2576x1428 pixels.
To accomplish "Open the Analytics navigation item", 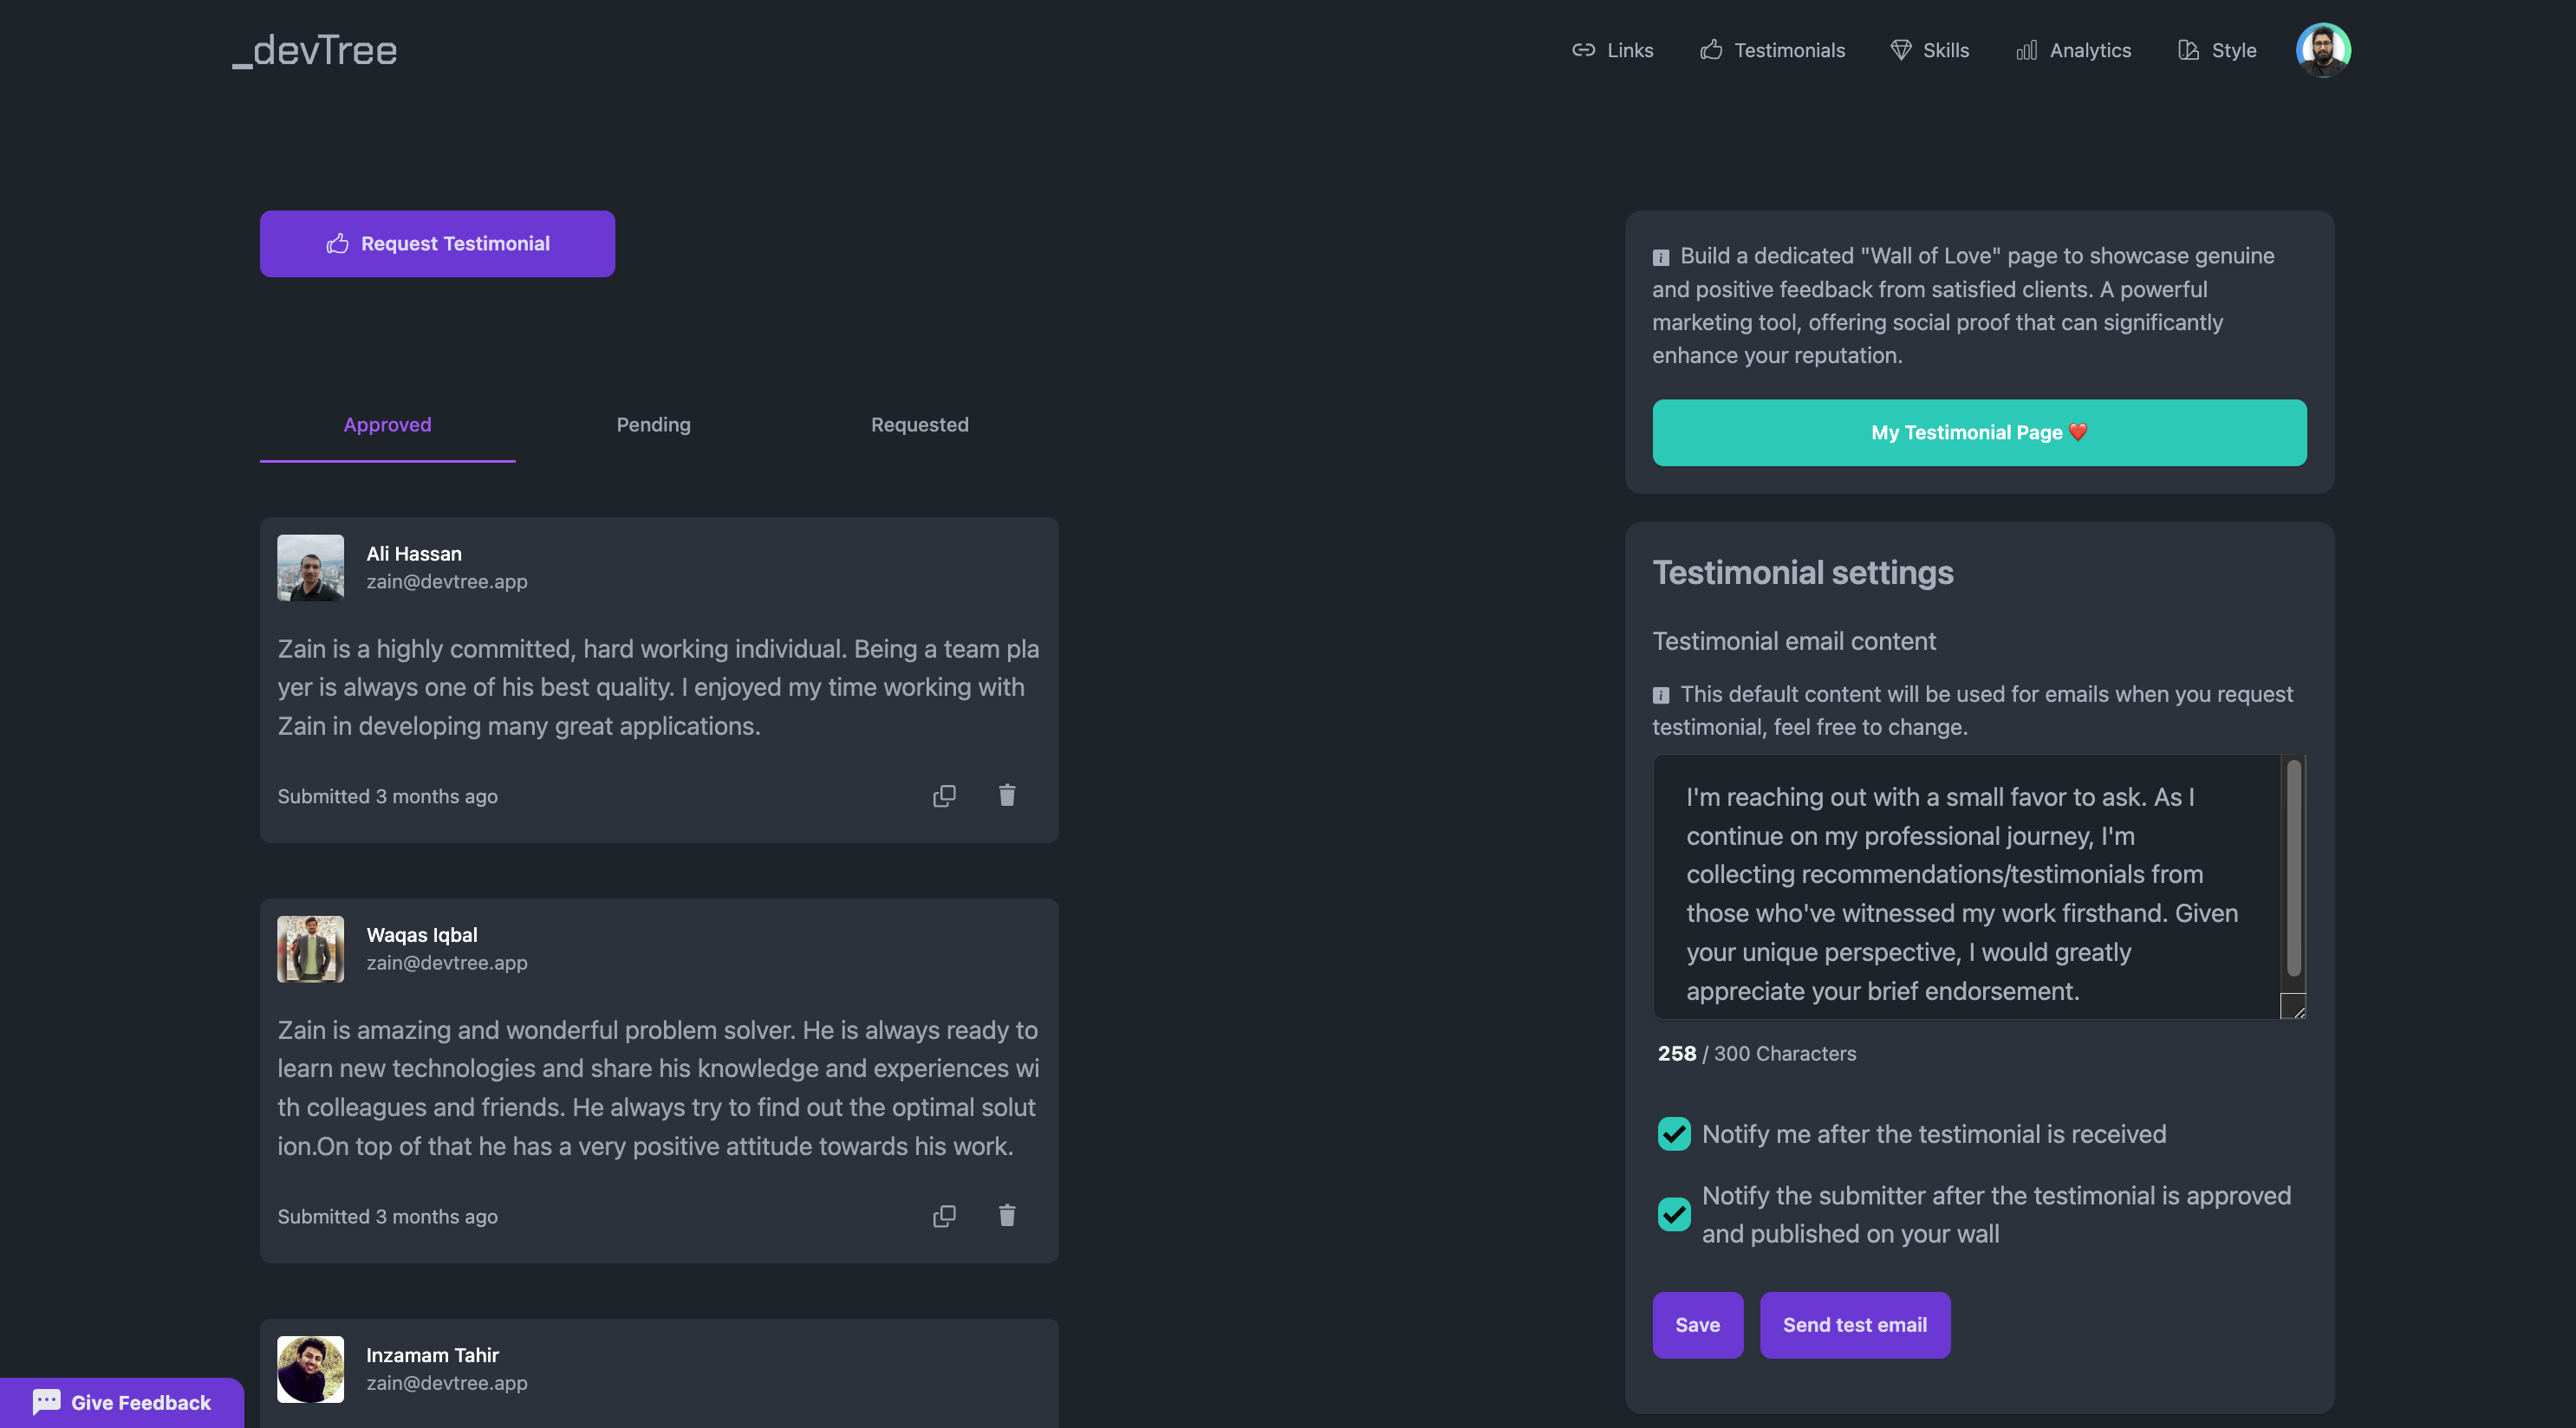I will click(x=2073, y=50).
